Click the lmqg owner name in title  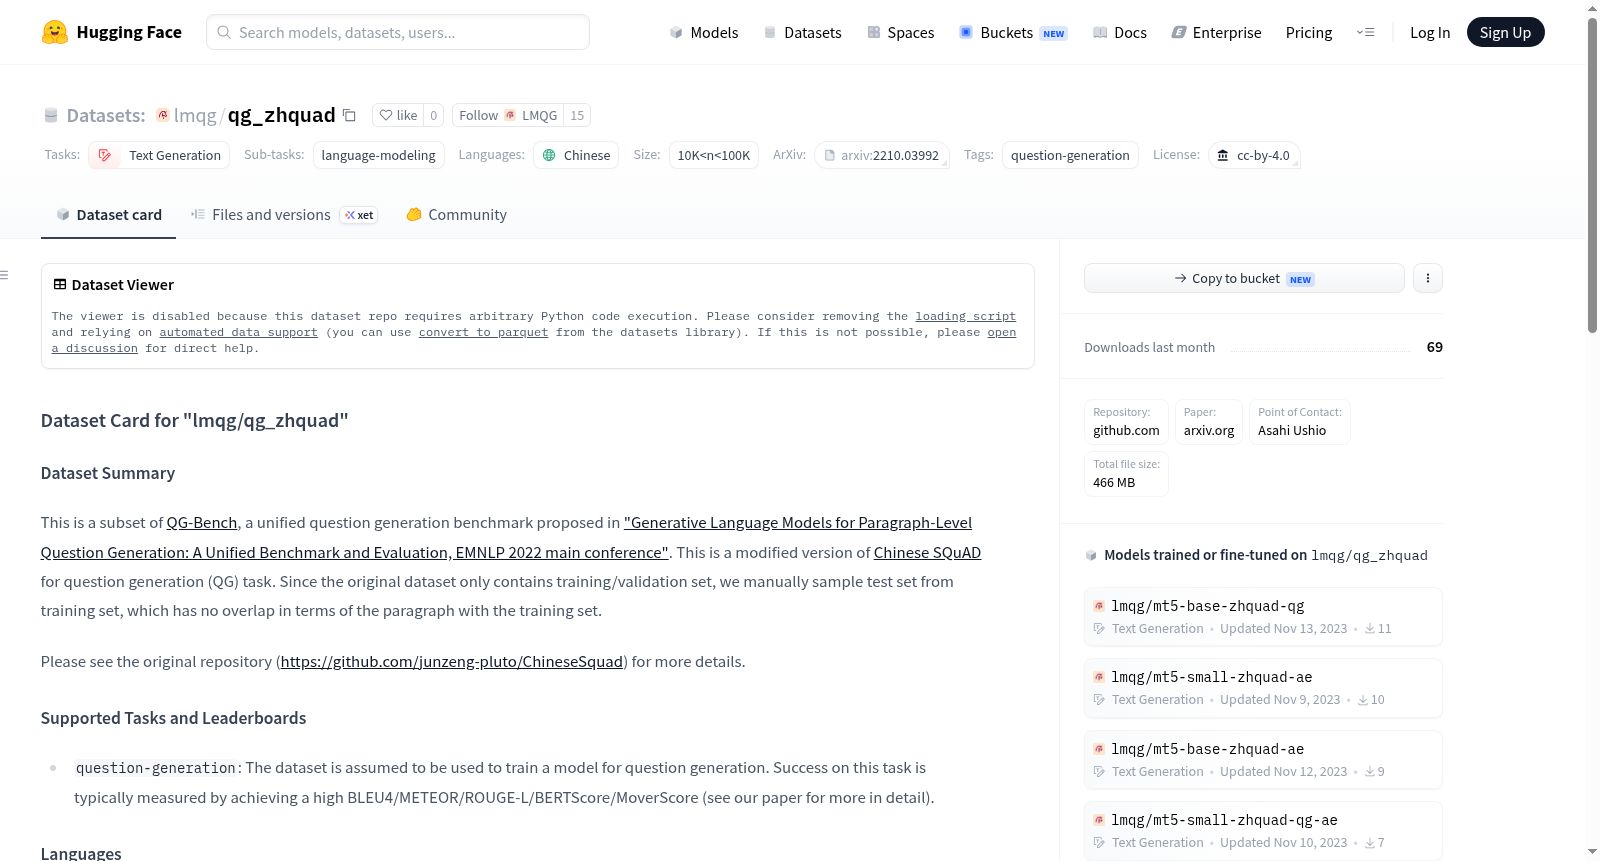[x=195, y=115]
